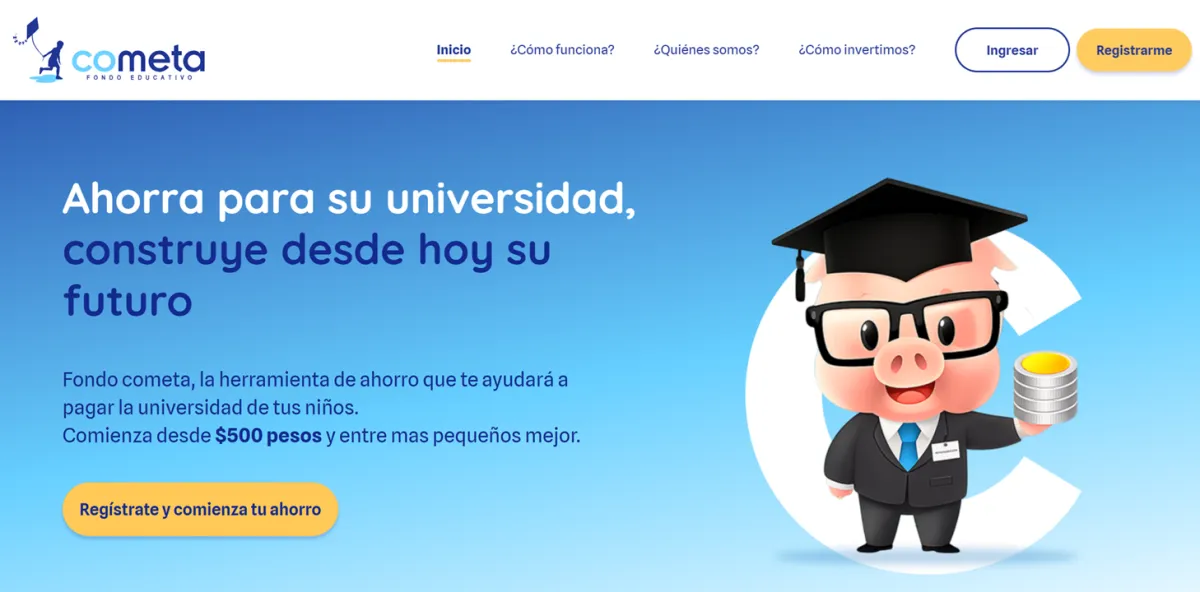Click the cometa wordmark text in header
This screenshot has height=592, width=1200.
[138, 59]
